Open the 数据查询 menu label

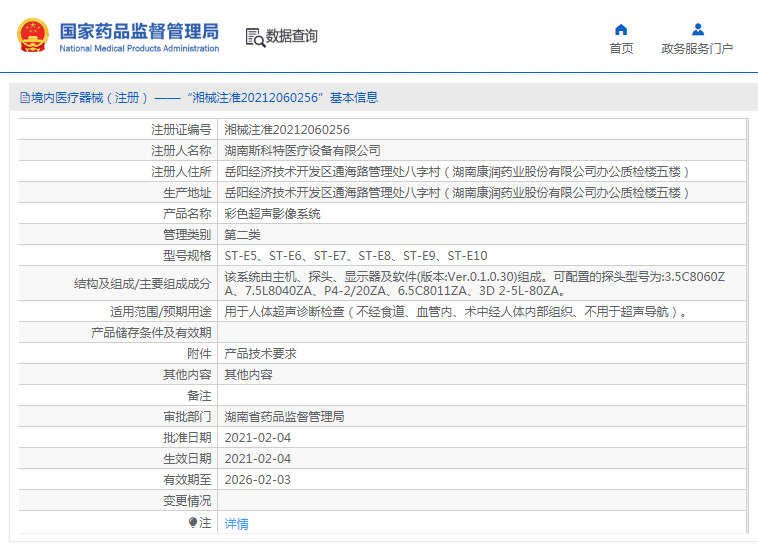[x=291, y=37]
